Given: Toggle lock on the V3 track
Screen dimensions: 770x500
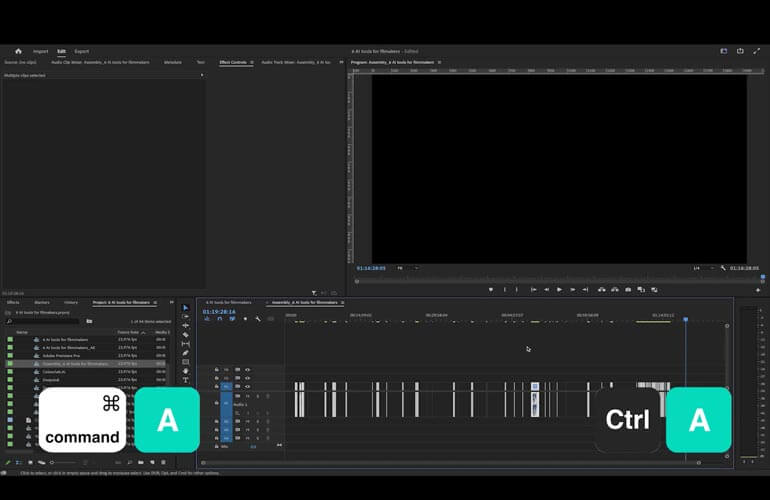Looking at the screenshot, I should click(217, 370).
